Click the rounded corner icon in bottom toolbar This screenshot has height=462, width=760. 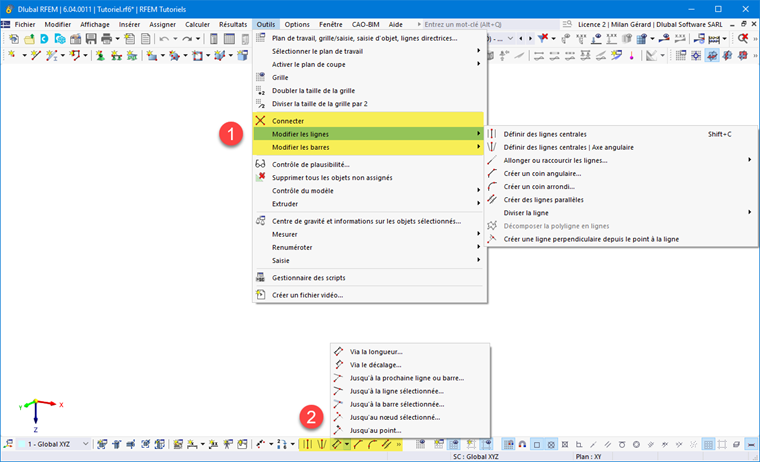[x=372, y=444]
